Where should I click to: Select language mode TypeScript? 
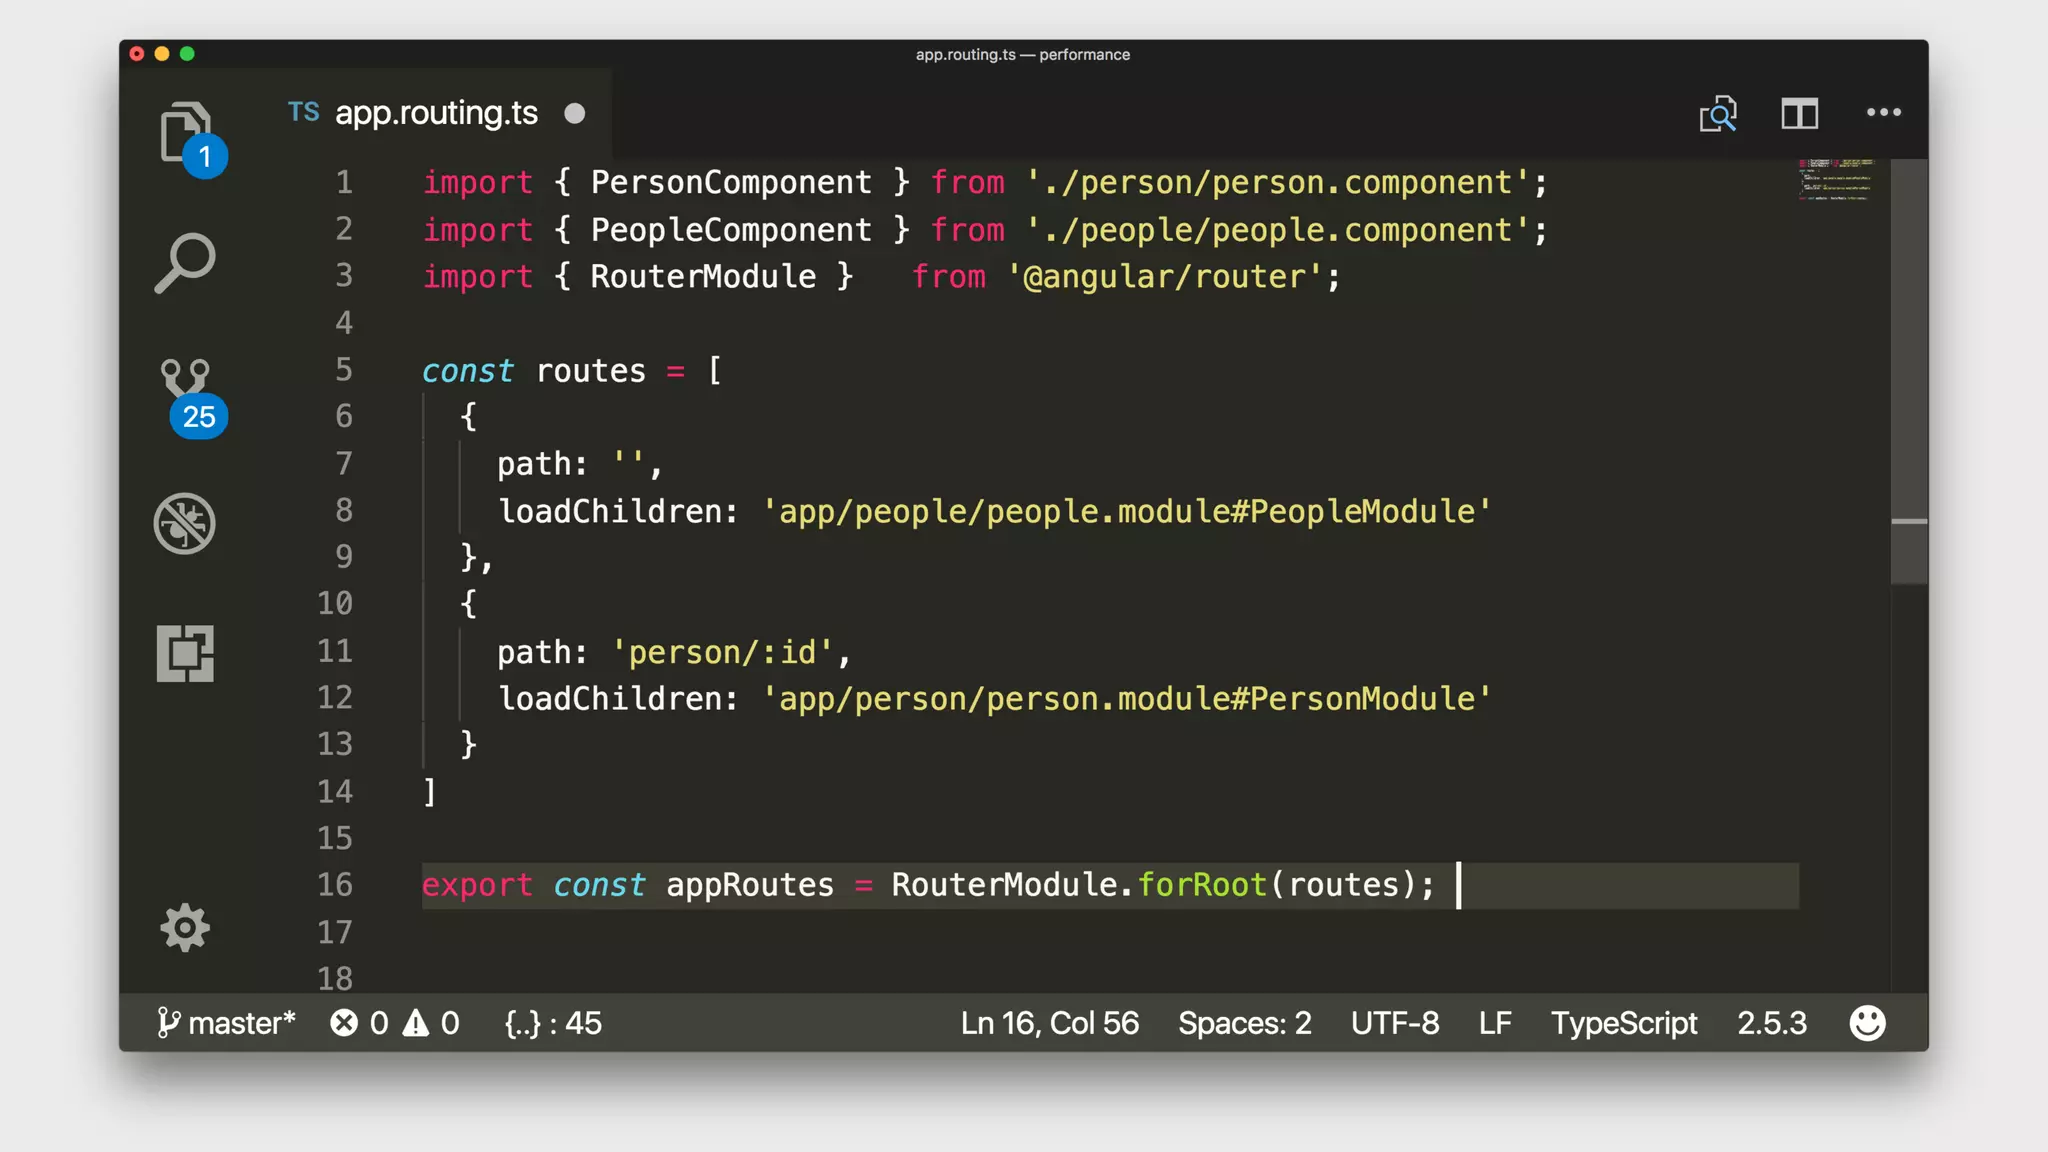coord(1623,1023)
